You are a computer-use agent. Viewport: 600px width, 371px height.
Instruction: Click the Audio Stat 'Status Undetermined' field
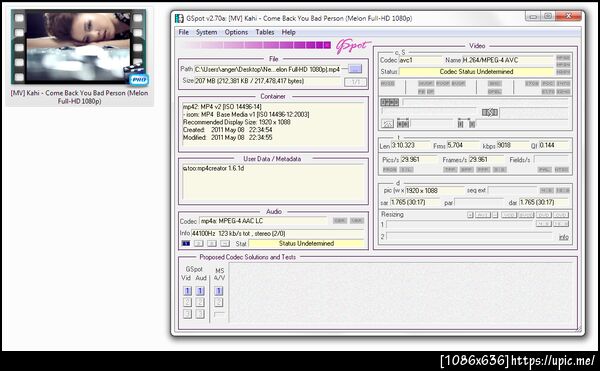point(306,243)
